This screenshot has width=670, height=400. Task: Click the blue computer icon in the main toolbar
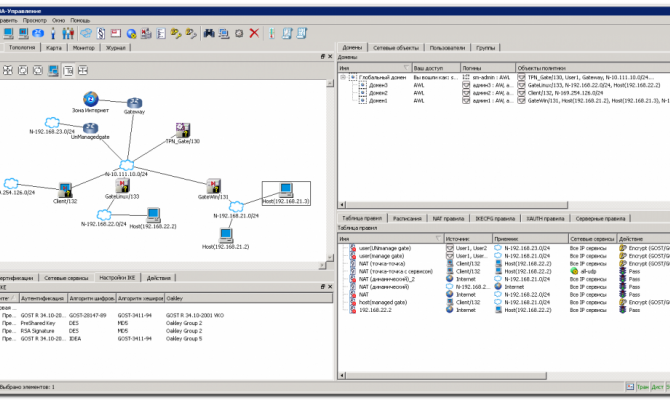click(8, 33)
